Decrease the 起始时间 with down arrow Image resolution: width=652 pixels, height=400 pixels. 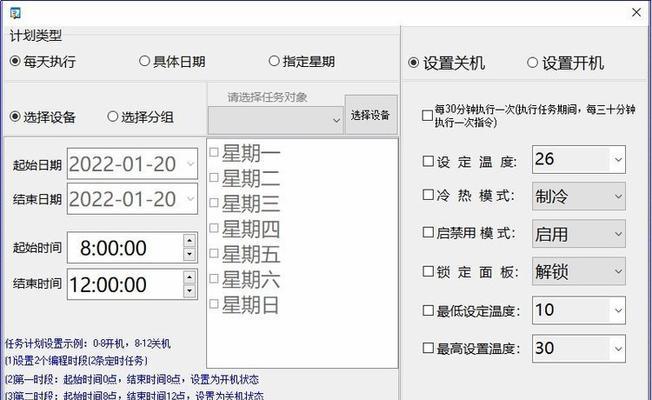pos(190,254)
